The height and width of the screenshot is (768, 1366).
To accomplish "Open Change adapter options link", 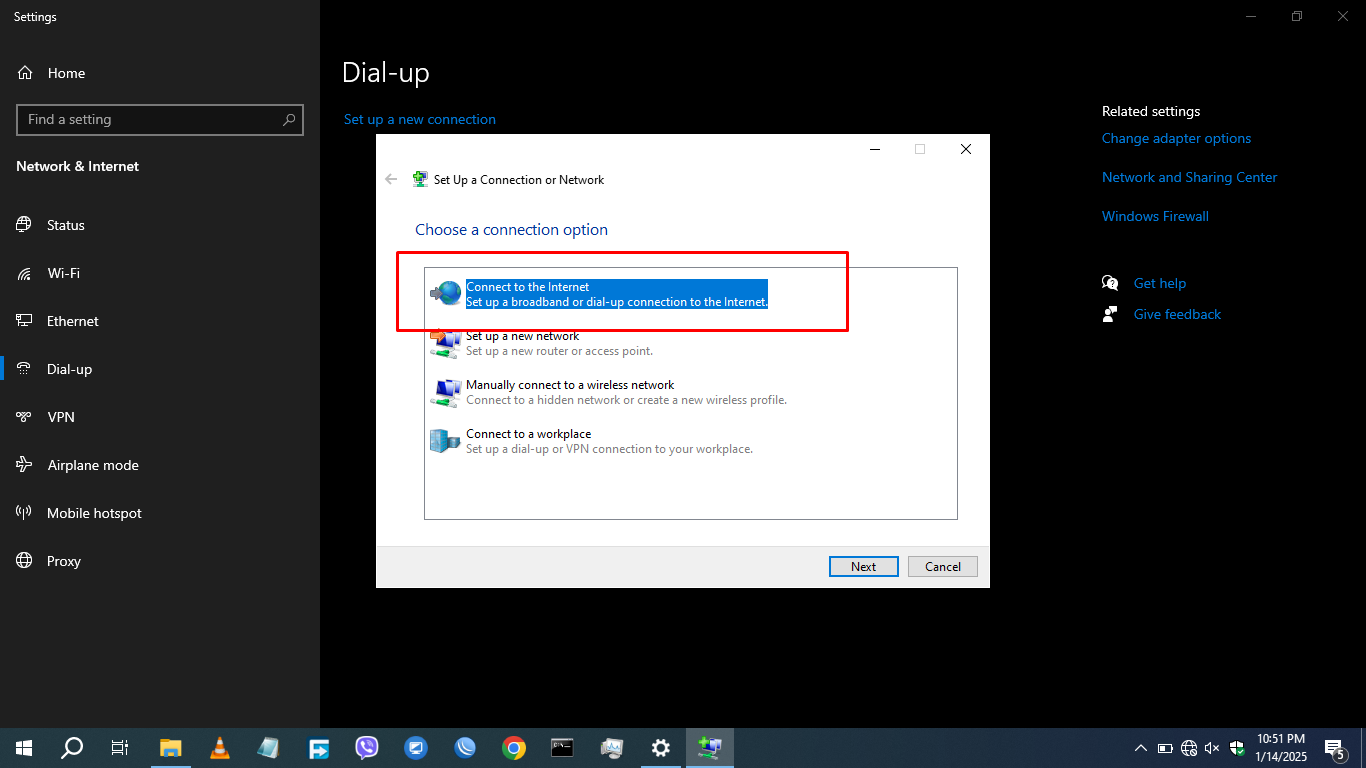I will [1176, 138].
